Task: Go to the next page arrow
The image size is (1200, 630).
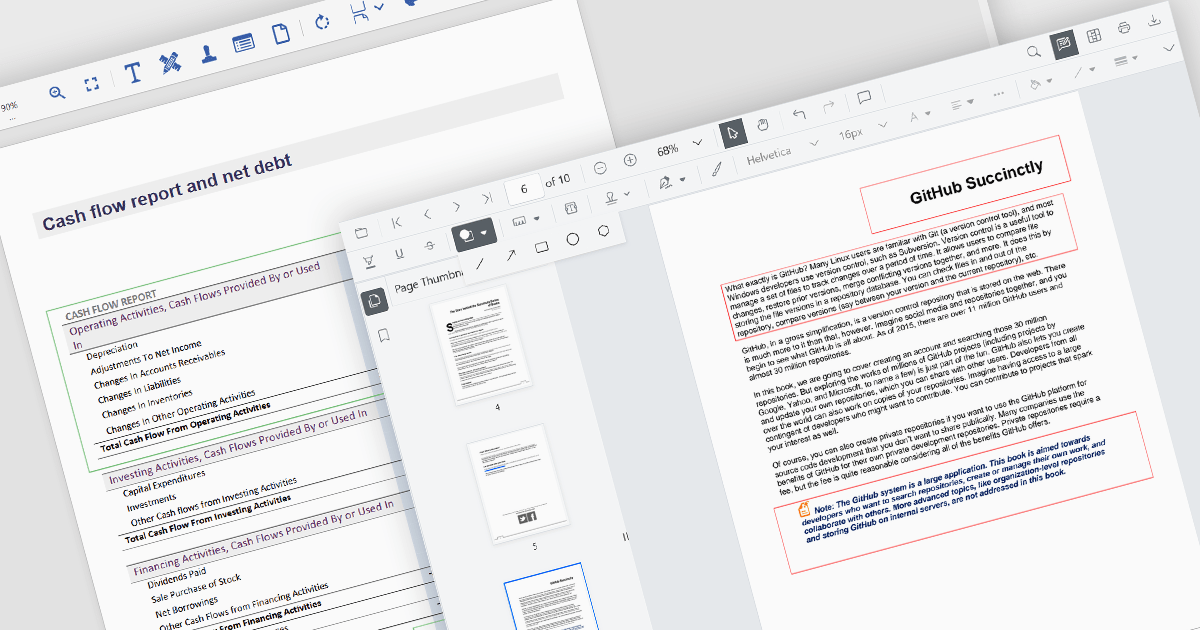Action: pos(456,207)
